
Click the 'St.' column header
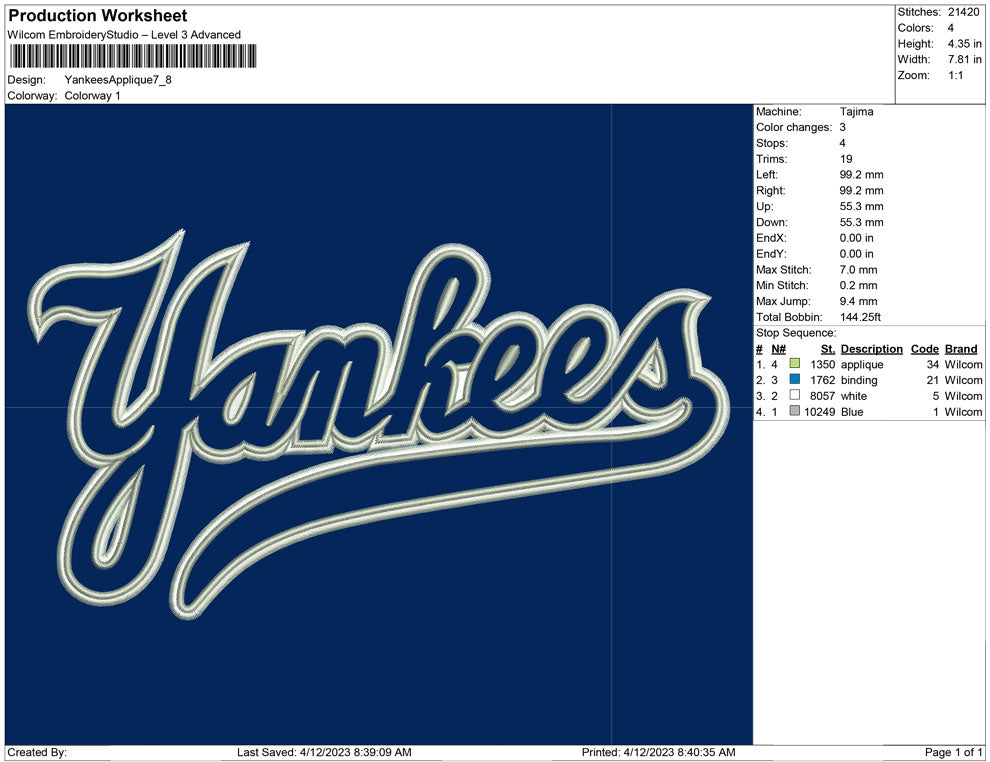[828, 349]
